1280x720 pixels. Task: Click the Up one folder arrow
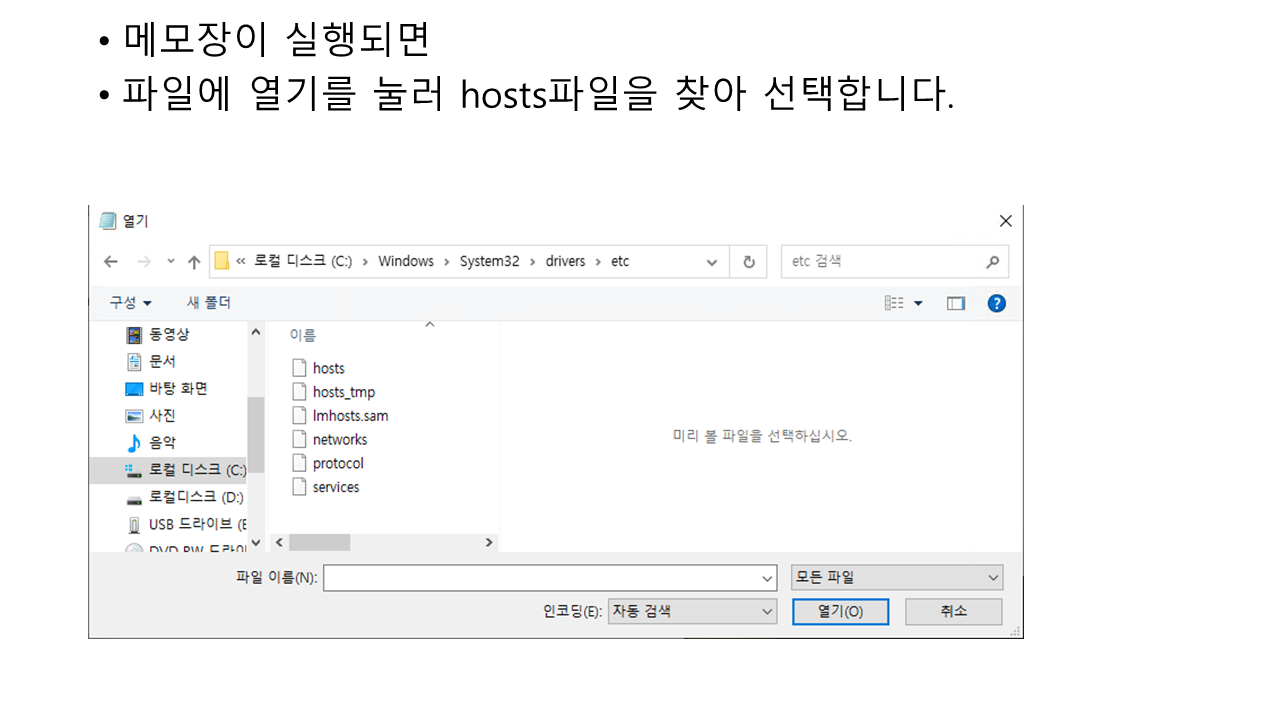pos(194,262)
